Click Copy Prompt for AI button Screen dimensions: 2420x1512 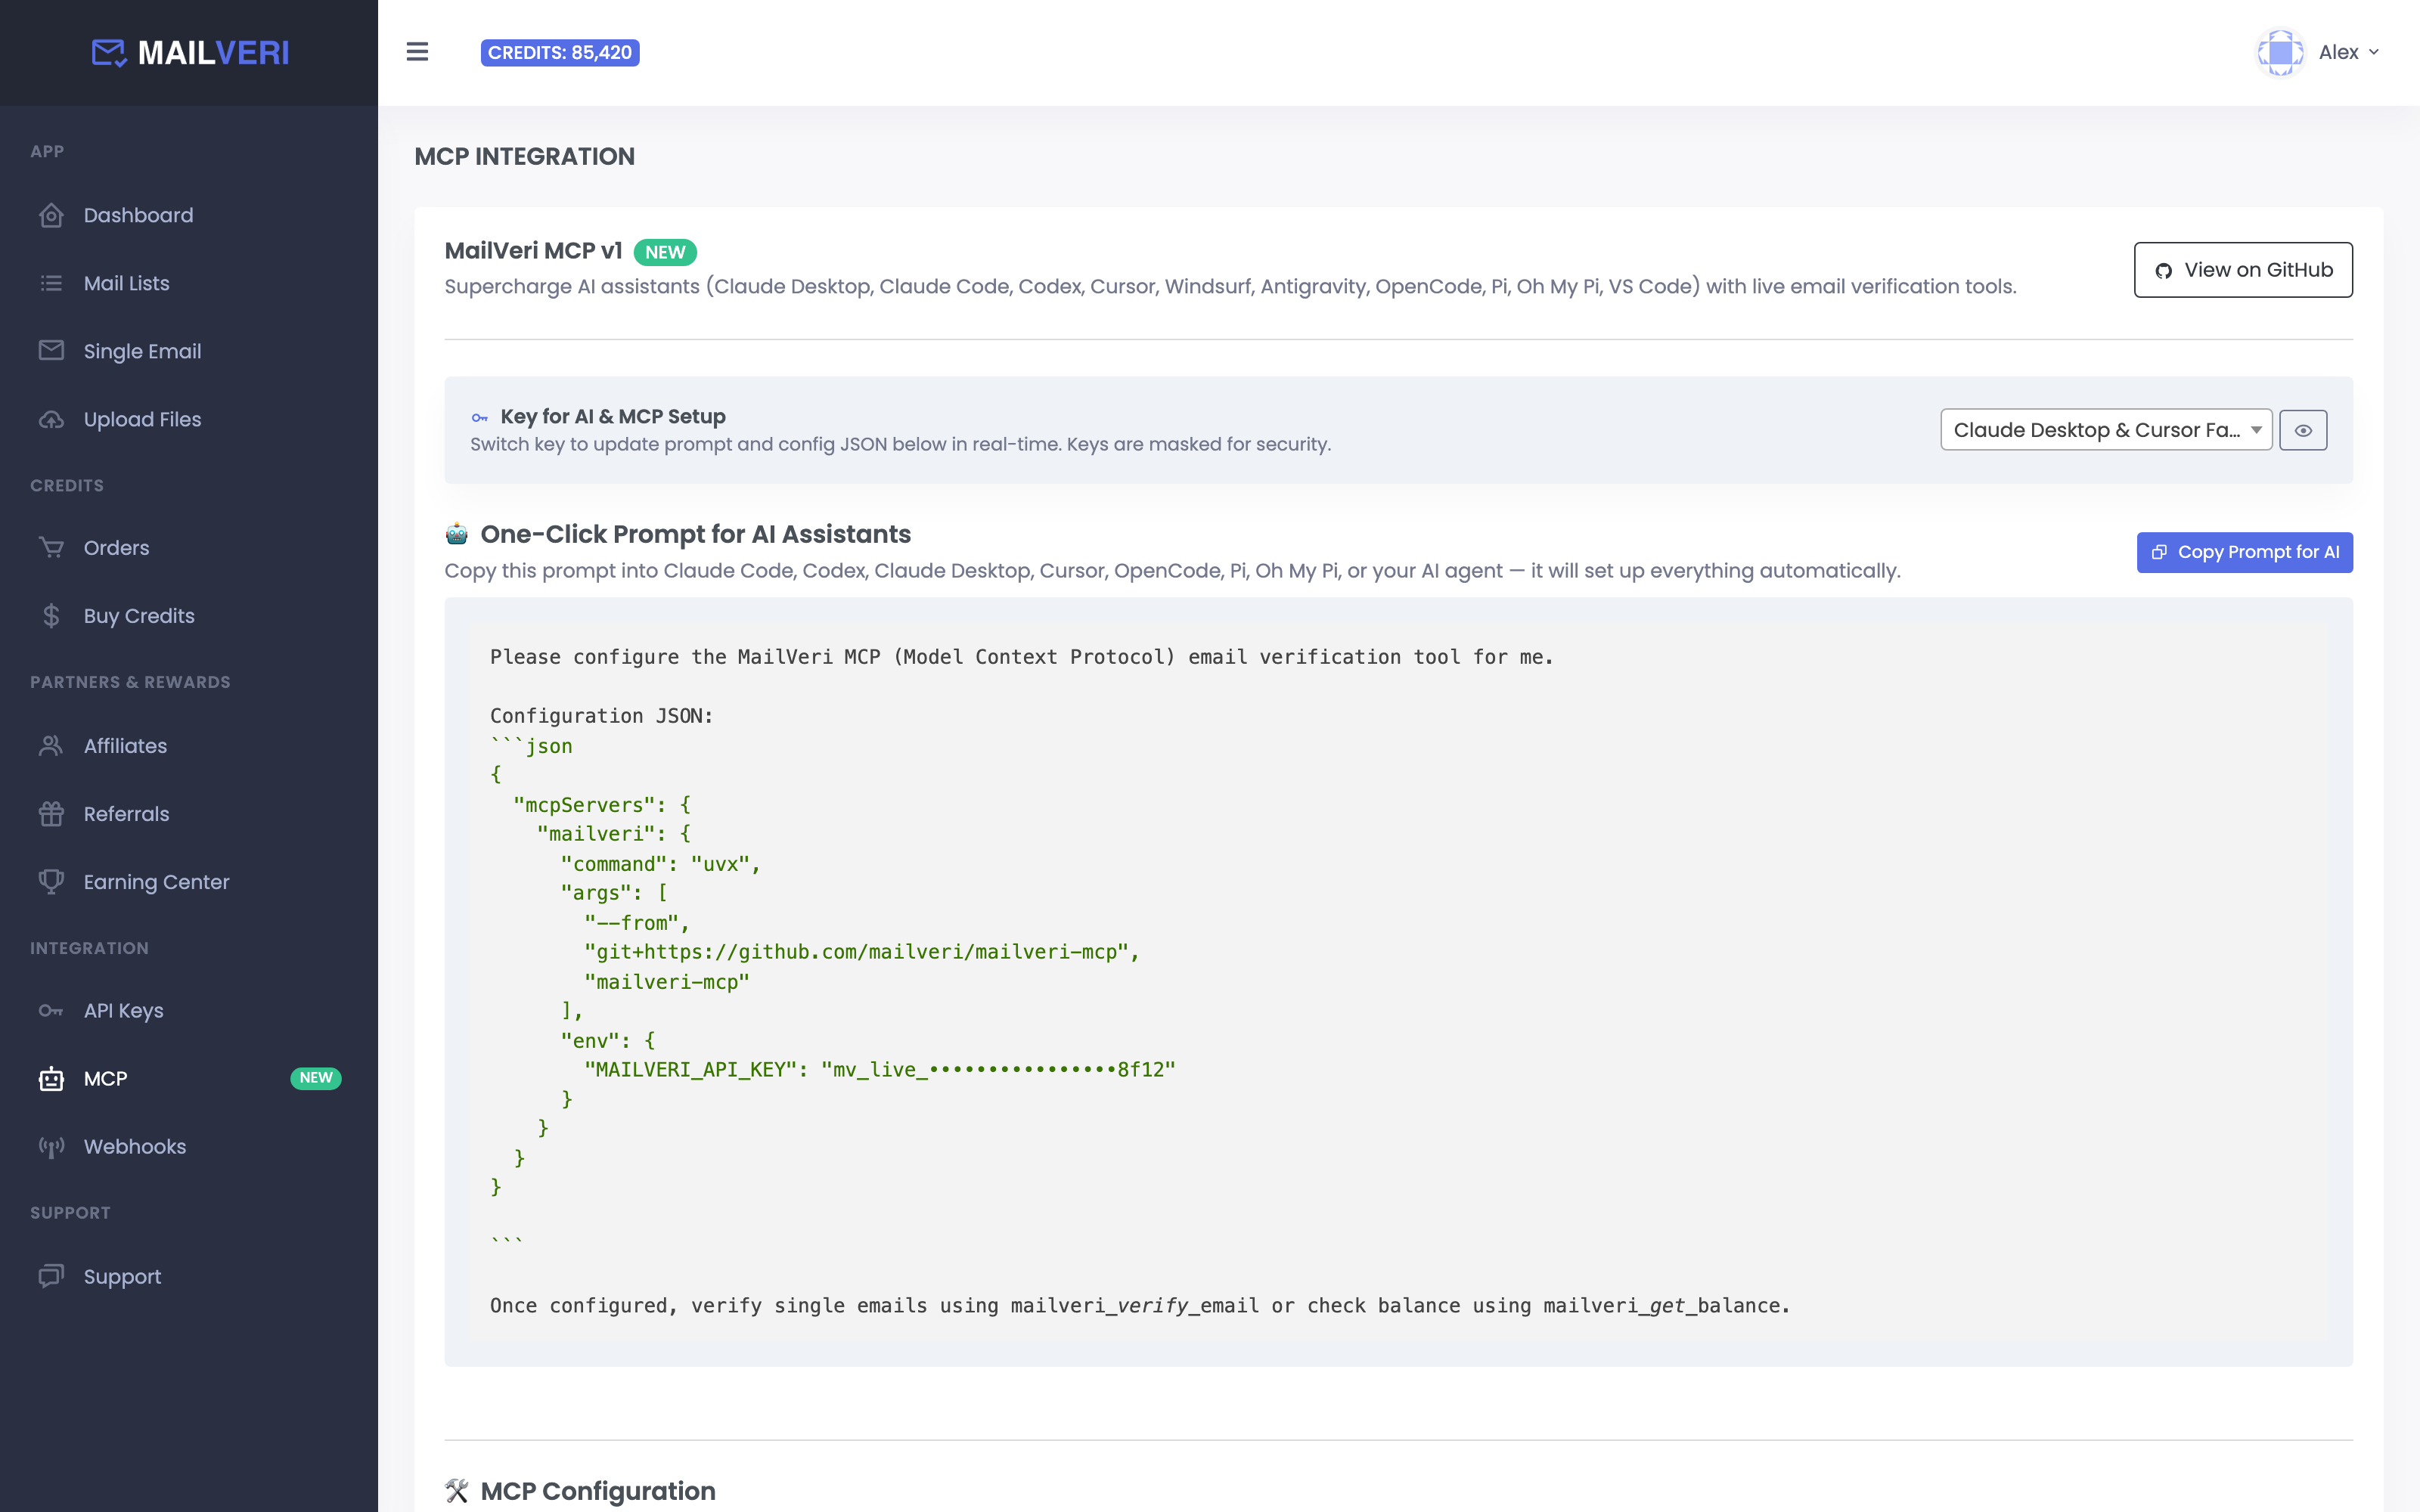[x=2244, y=552]
